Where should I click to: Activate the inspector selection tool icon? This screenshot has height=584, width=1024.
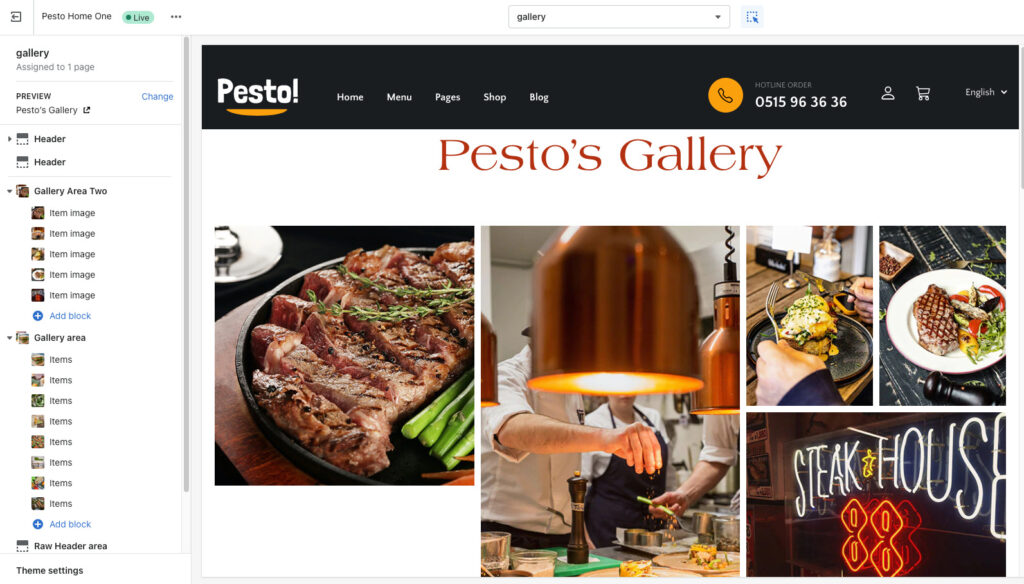coord(752,17)
